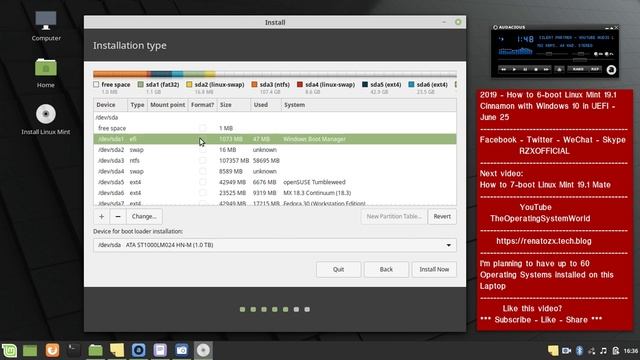Go Back to the previous installer step

point(386,269)
